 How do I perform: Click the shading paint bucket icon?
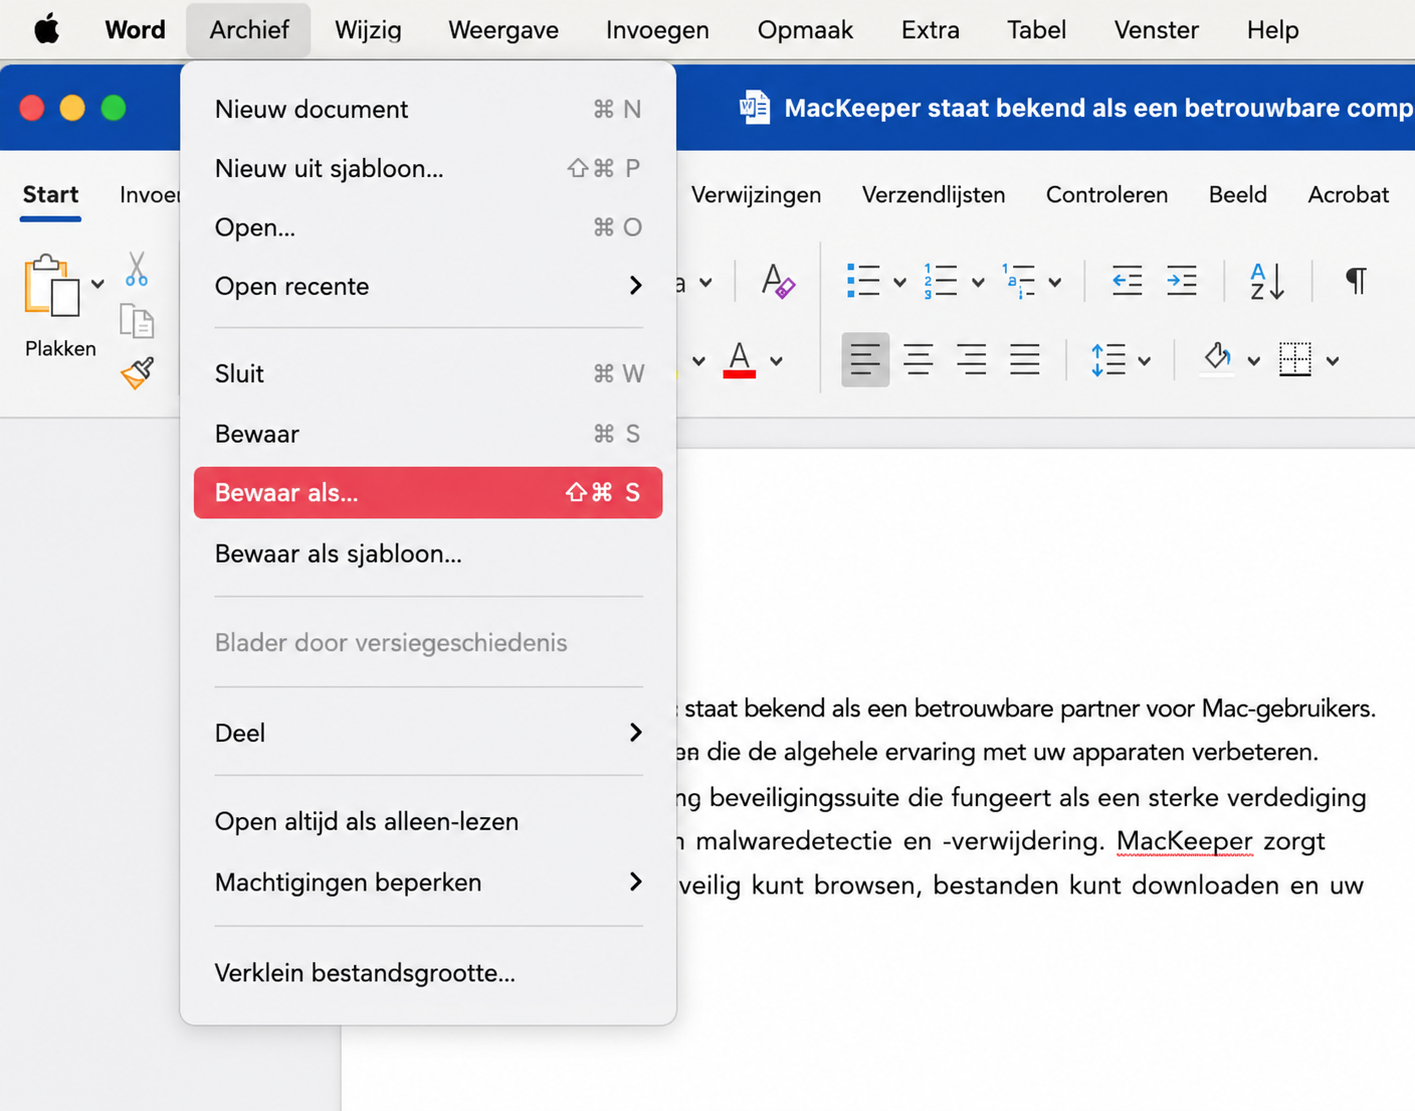click(x=1217, y=357)
